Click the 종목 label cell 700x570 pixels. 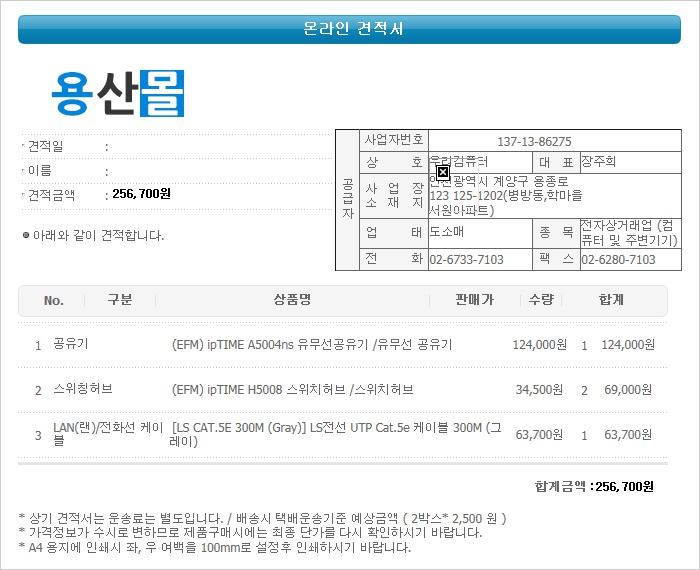[556, 233]
